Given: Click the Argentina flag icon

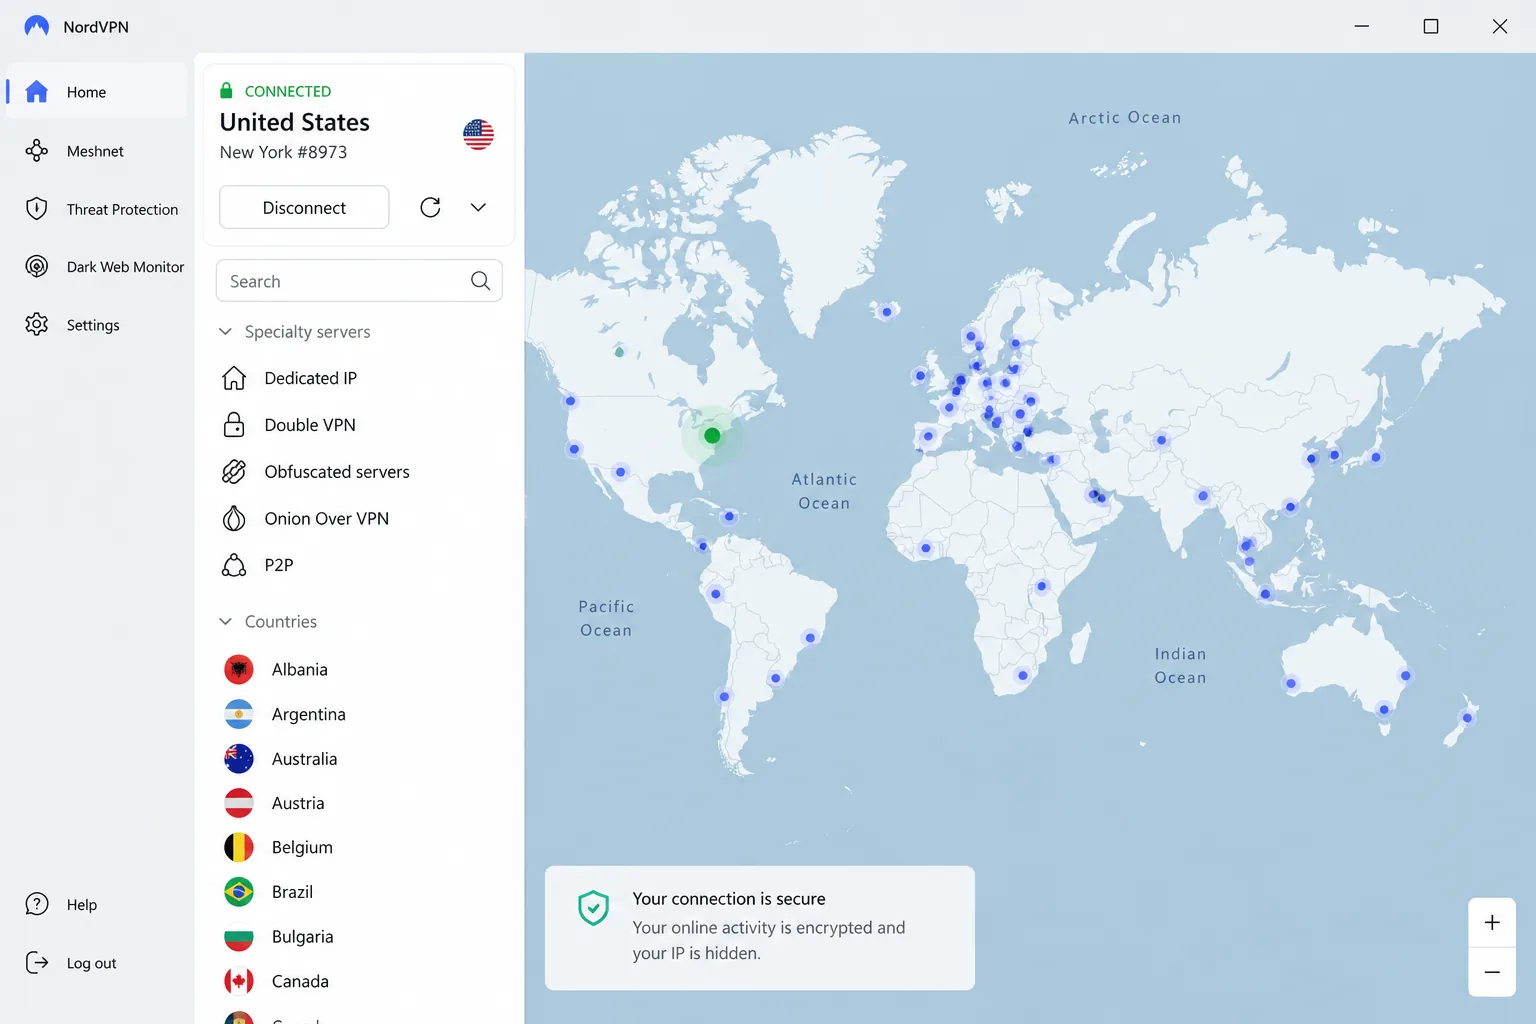Looking at the screenshot, I should tap(239, 714).
